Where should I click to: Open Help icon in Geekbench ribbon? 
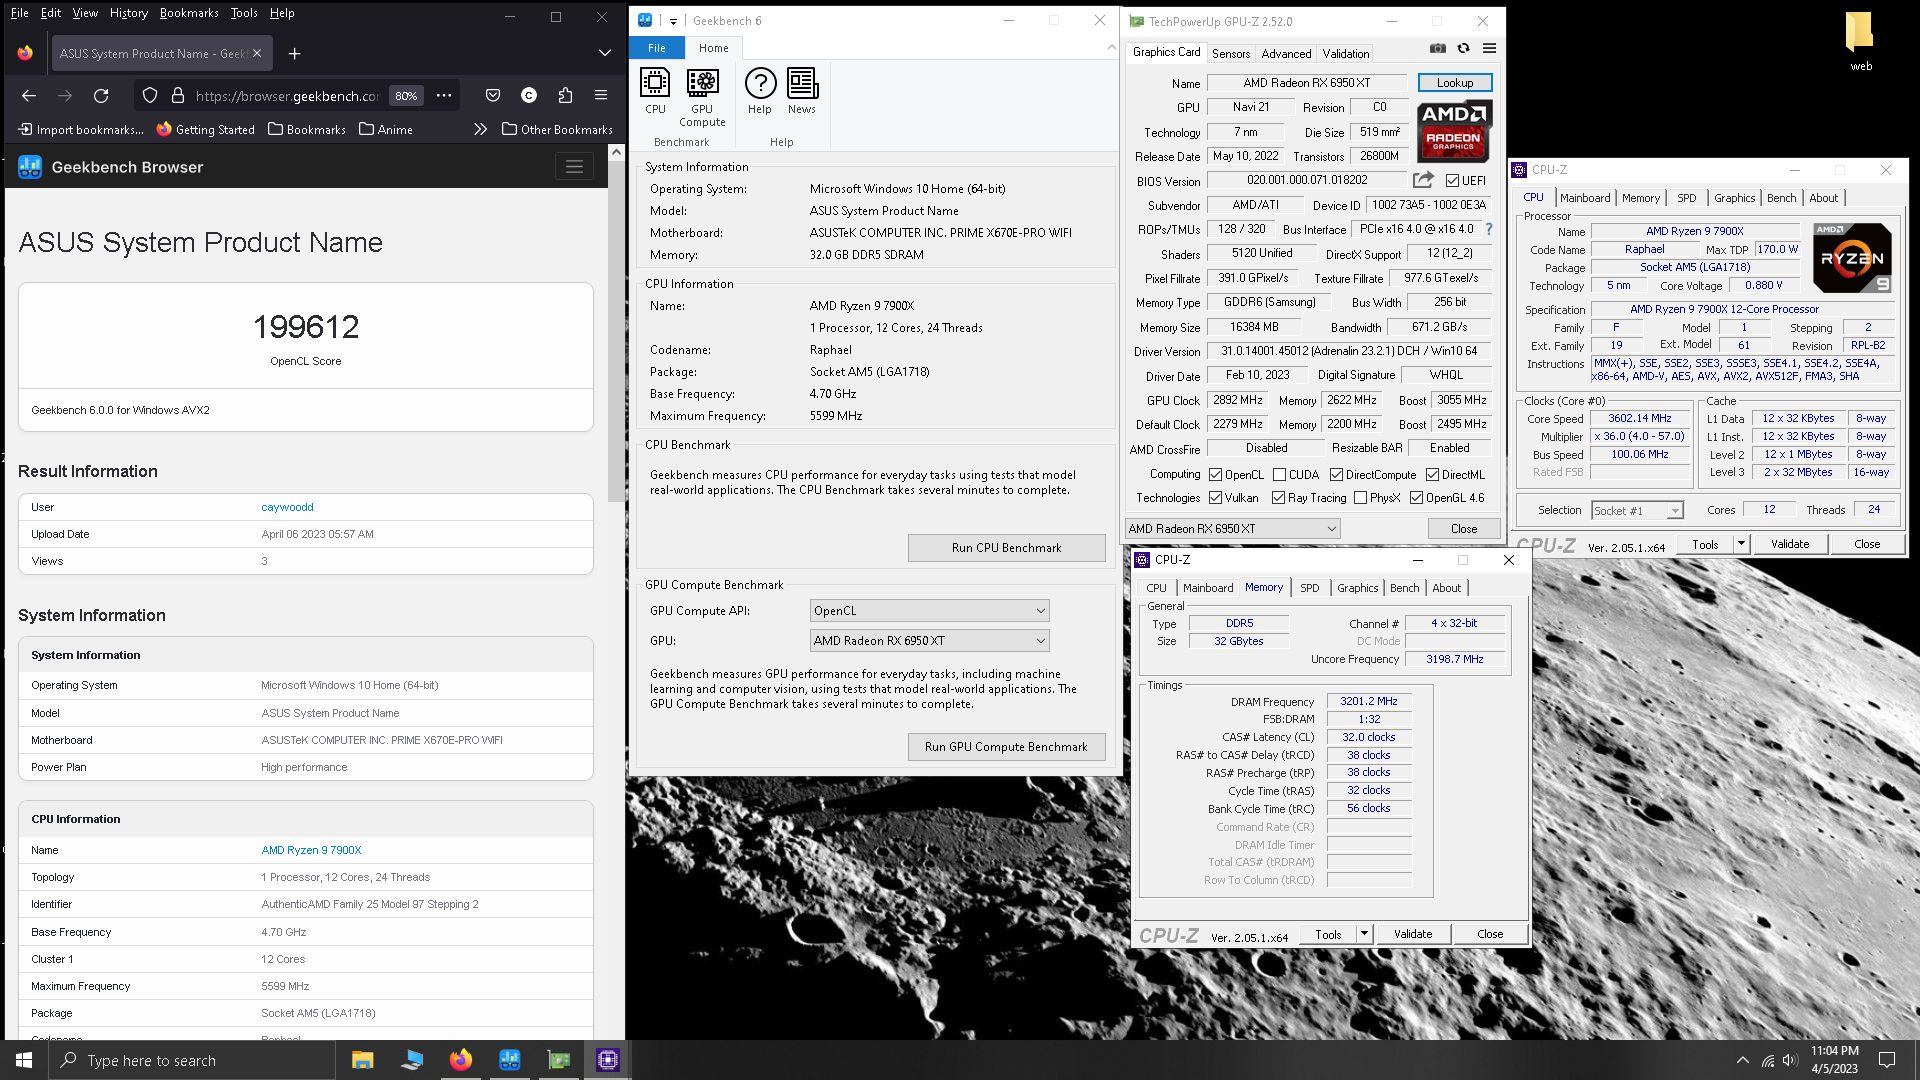click(x=760, y=92)
